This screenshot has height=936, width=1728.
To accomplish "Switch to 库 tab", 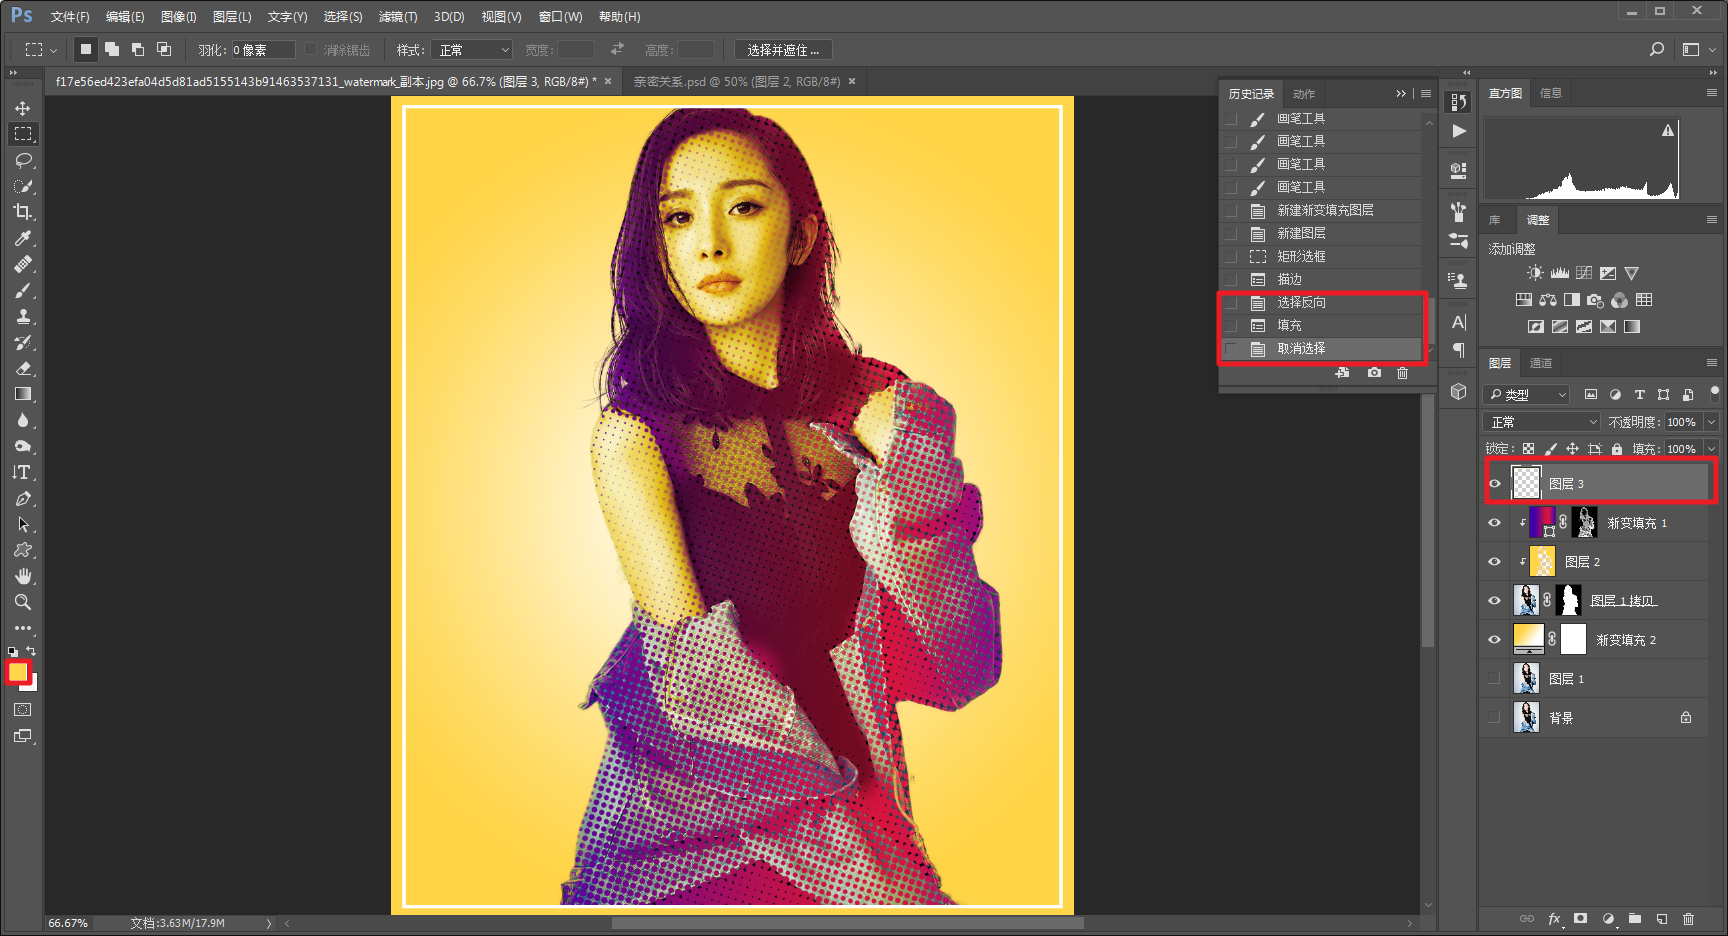I will click(x=1495, y=220).
